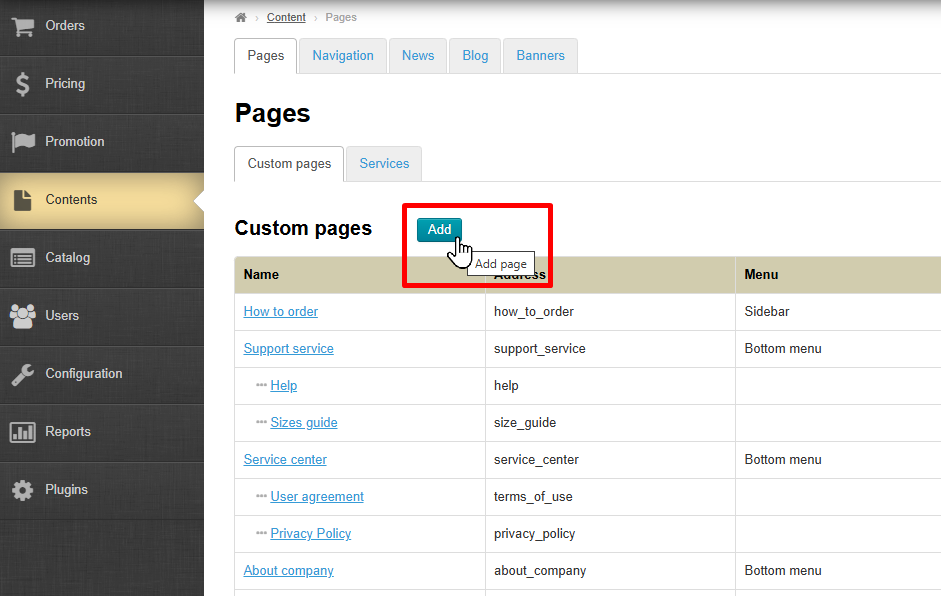Select the Banners tab

540,56
